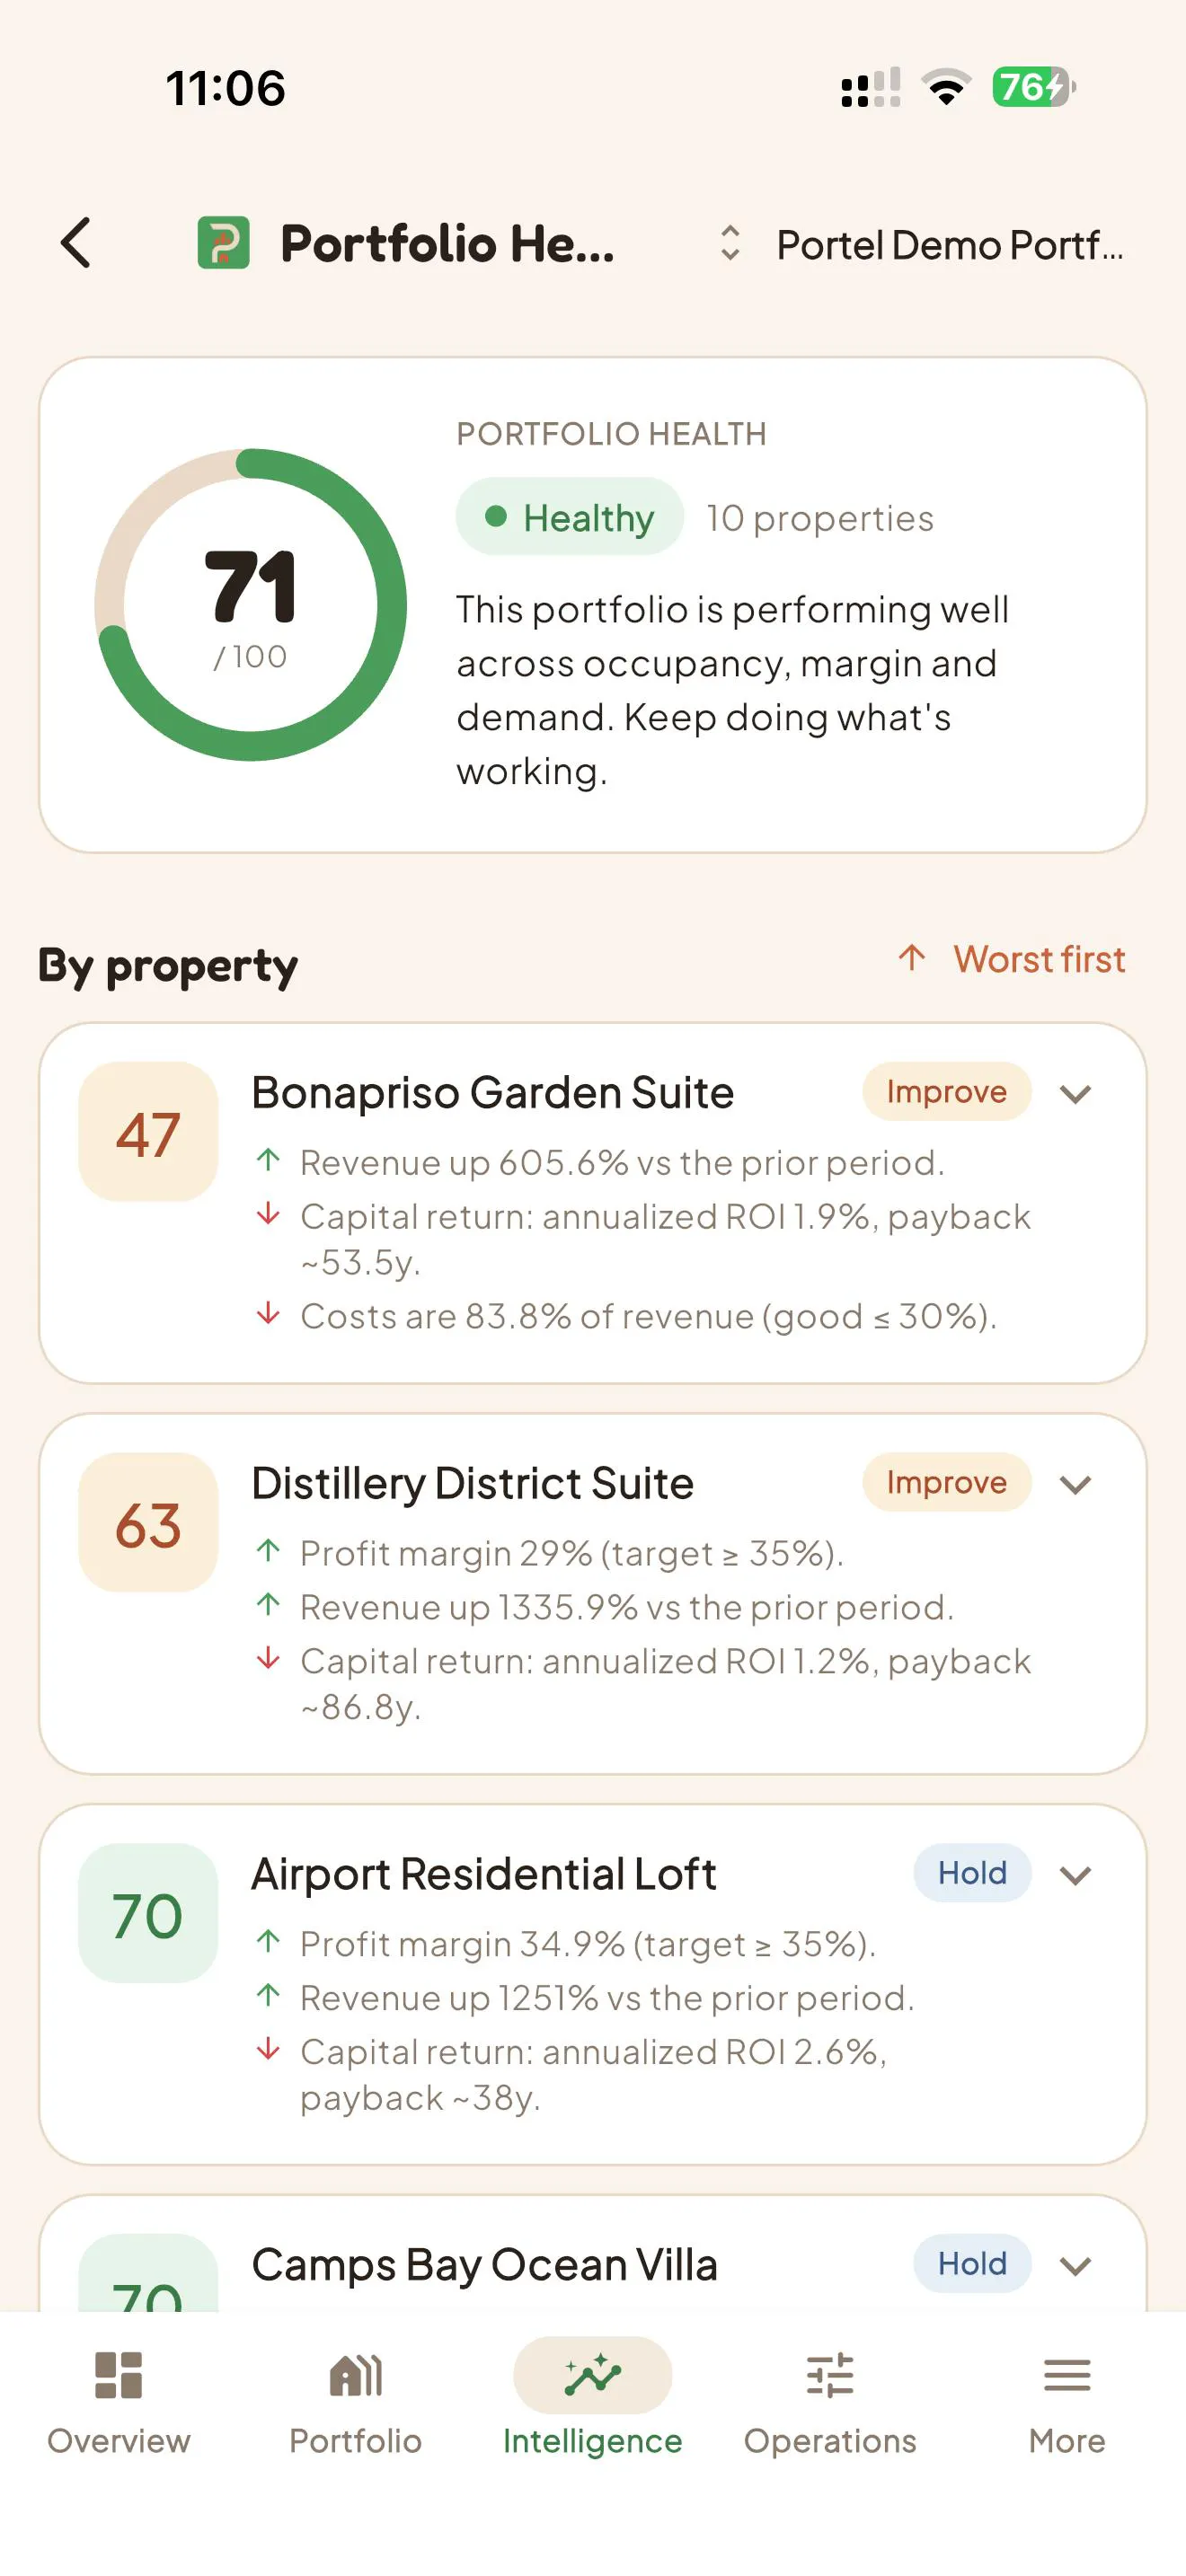Expand Airport Residential Loft details chevron
The image size is (1186, 2576).
click(1075, 1876)
